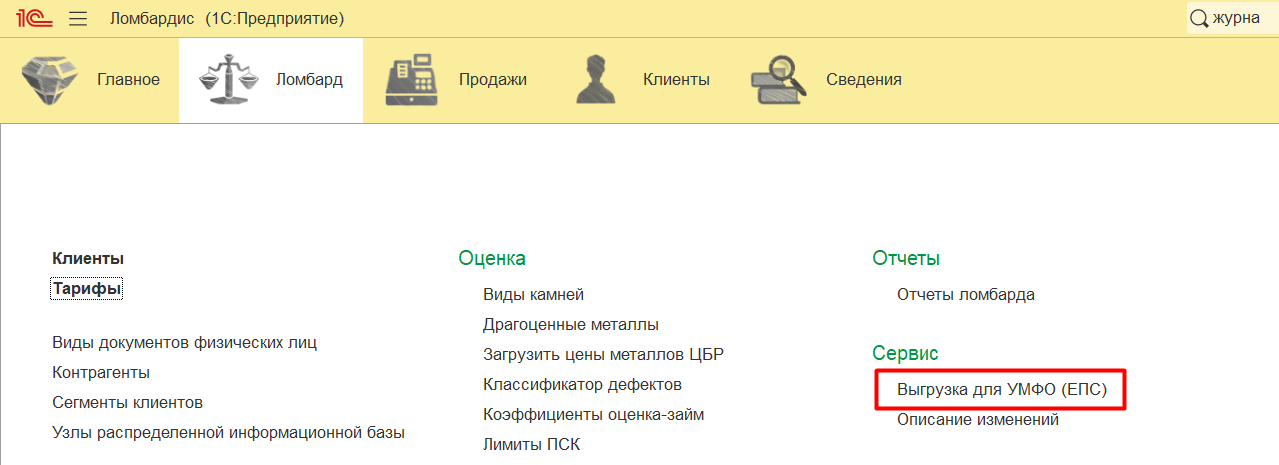Click the cash register icon of Продажи
This screenshot has height=465, width=1279.
tap(412, 80)
